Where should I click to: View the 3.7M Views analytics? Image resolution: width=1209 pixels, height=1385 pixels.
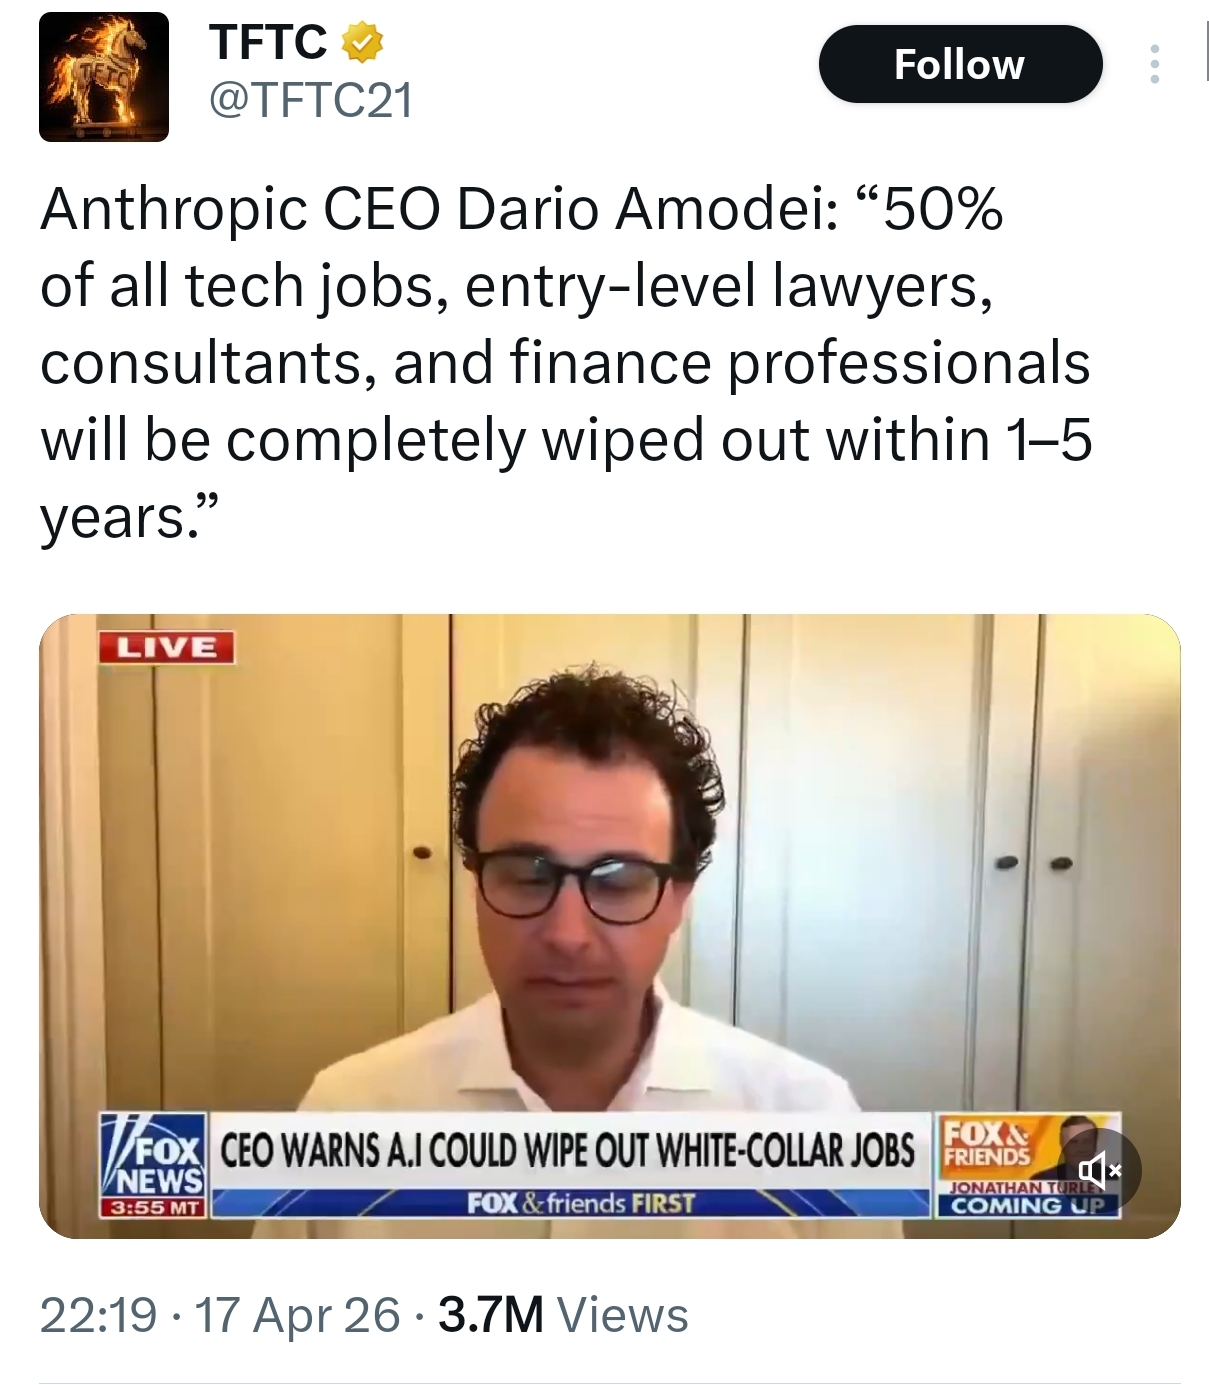coord(563,1314)
